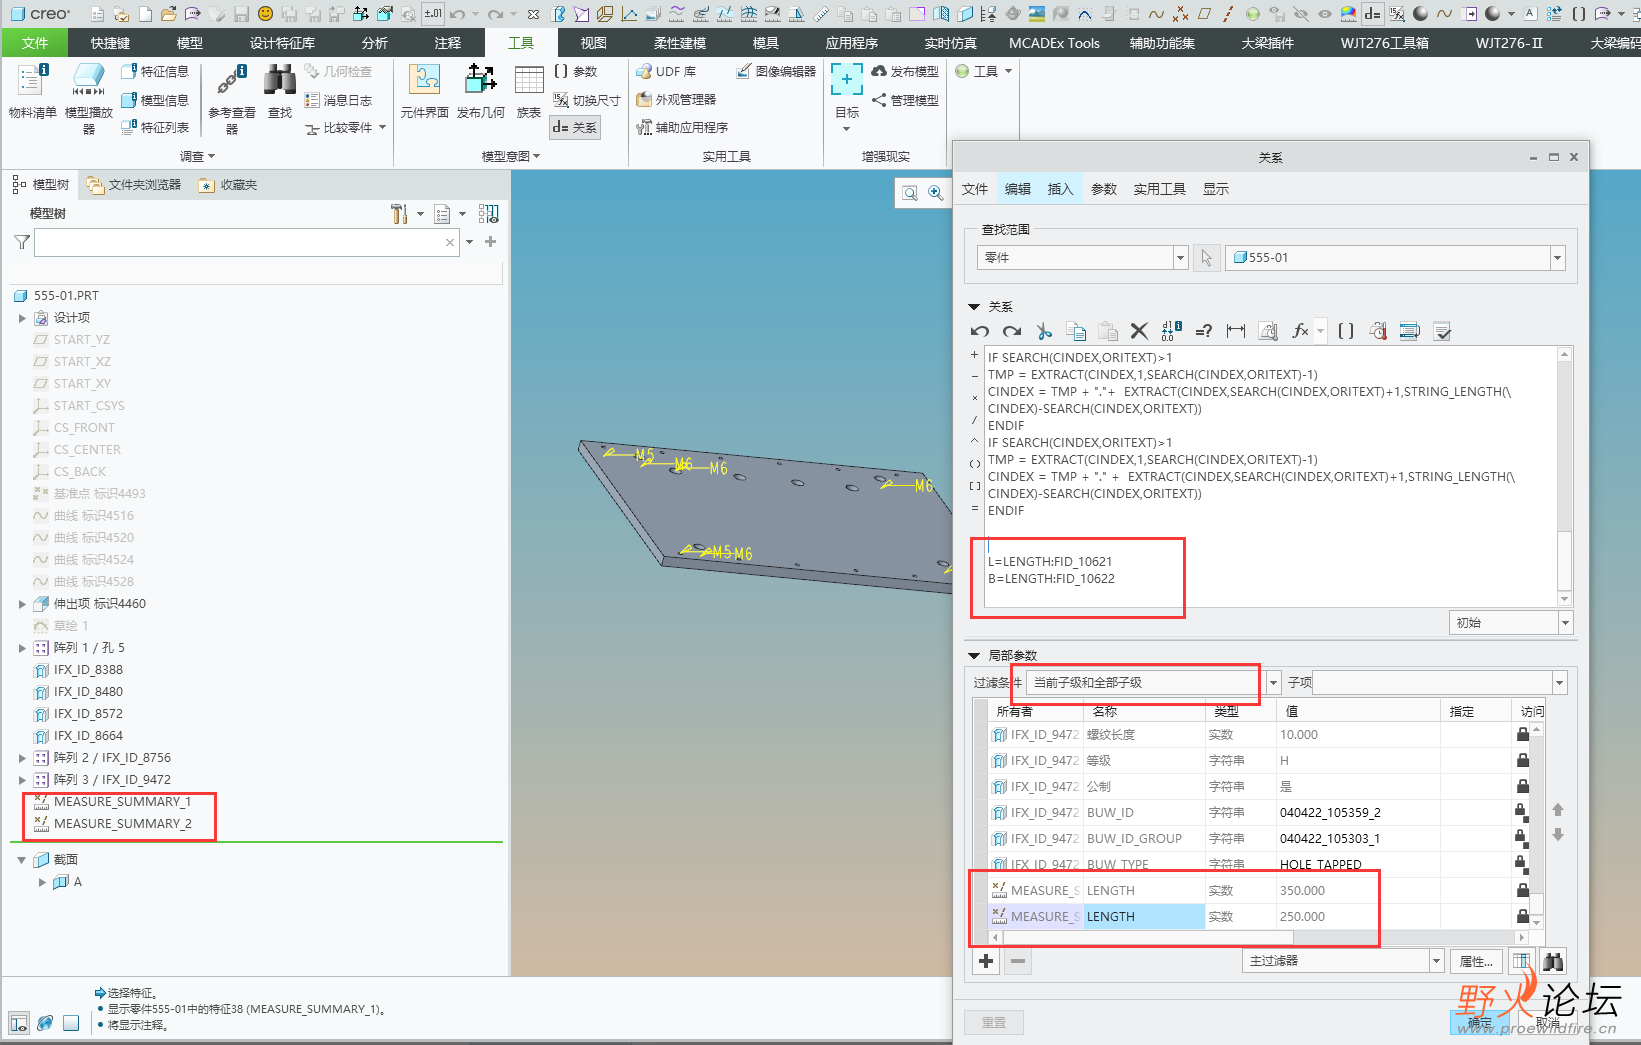Image resolution: width=1641 pixels, height=1045 pixels.
Task: Redo the edit in Relations toolbar
Action: coord(1012,332)
